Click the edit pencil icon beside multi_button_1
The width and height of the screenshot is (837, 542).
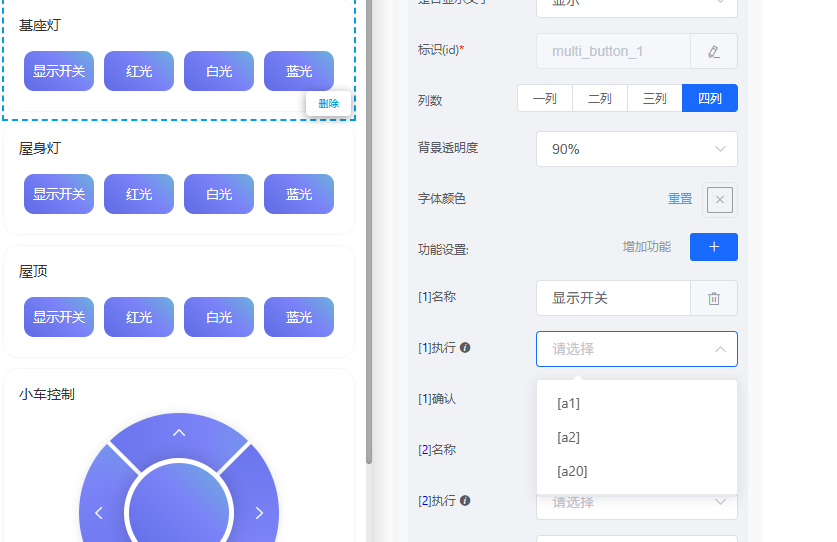pos(714,51)
